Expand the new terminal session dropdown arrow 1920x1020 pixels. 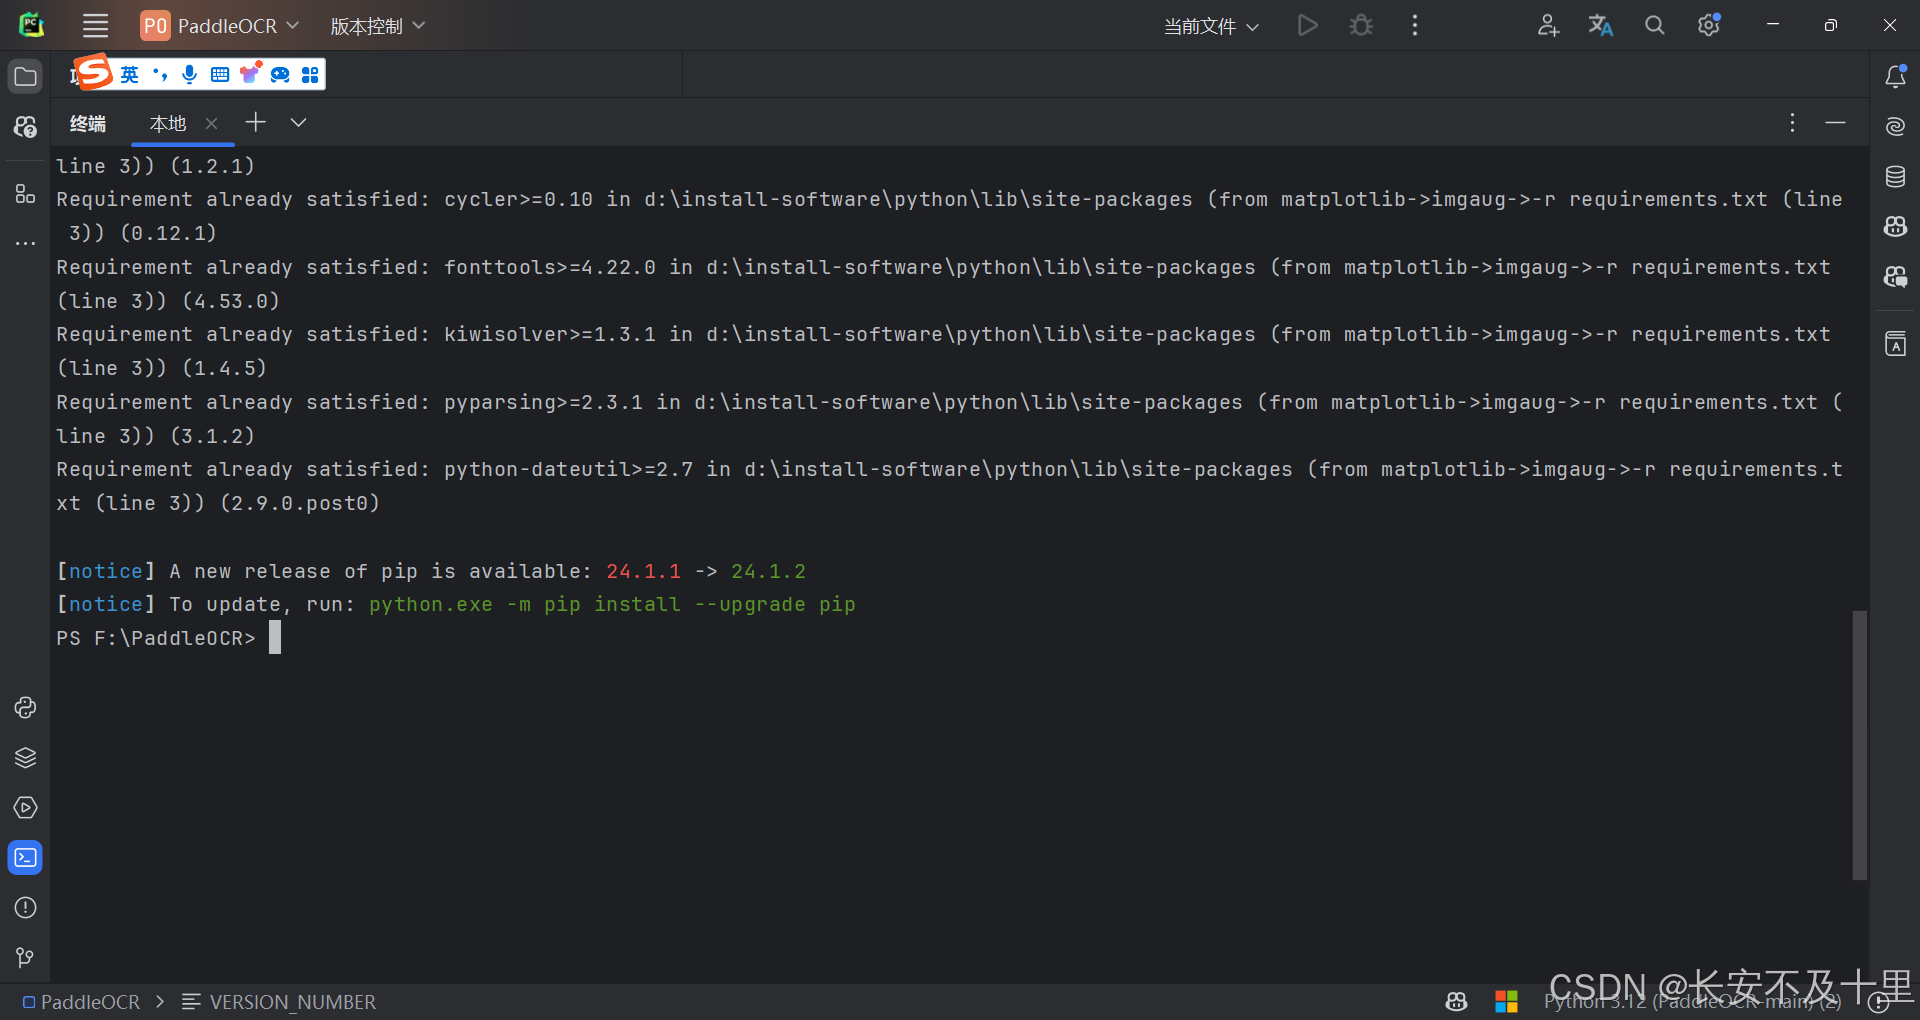298,123
